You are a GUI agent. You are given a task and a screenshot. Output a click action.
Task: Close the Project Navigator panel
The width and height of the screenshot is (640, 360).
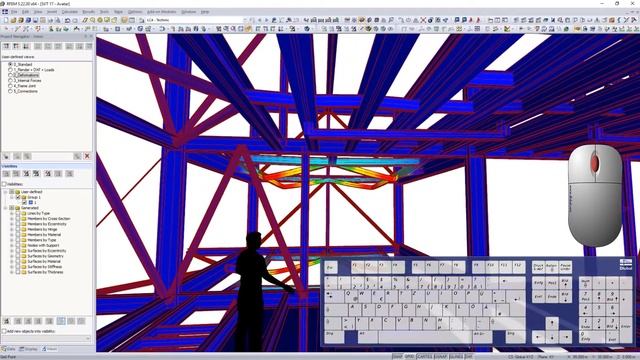[91, 36]
